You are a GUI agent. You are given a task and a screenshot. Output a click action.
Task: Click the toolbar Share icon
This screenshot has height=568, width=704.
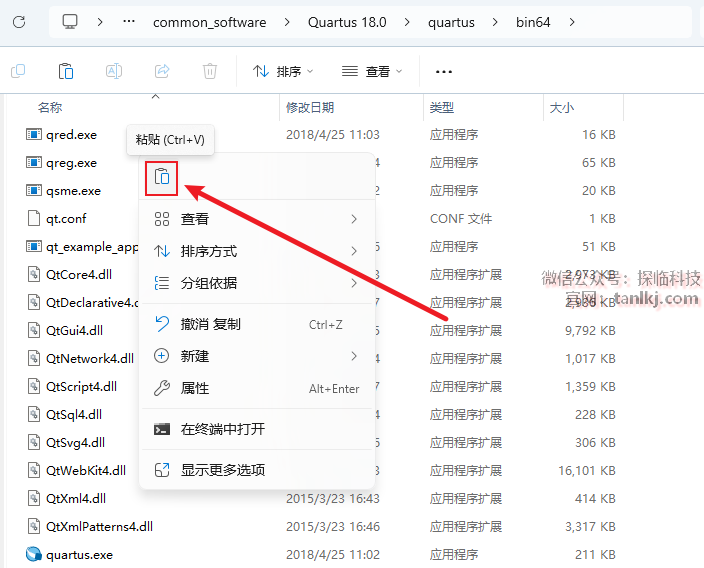[x=162, y=71]
